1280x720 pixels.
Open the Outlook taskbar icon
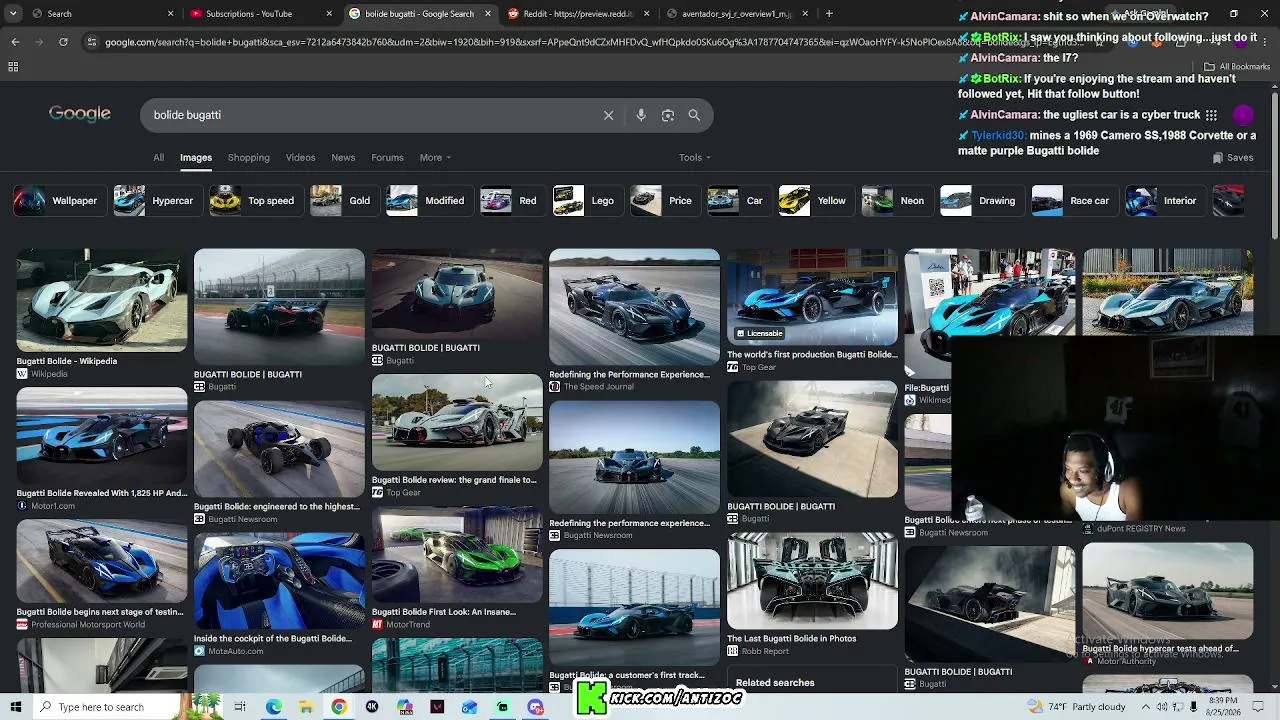(470, 707)
